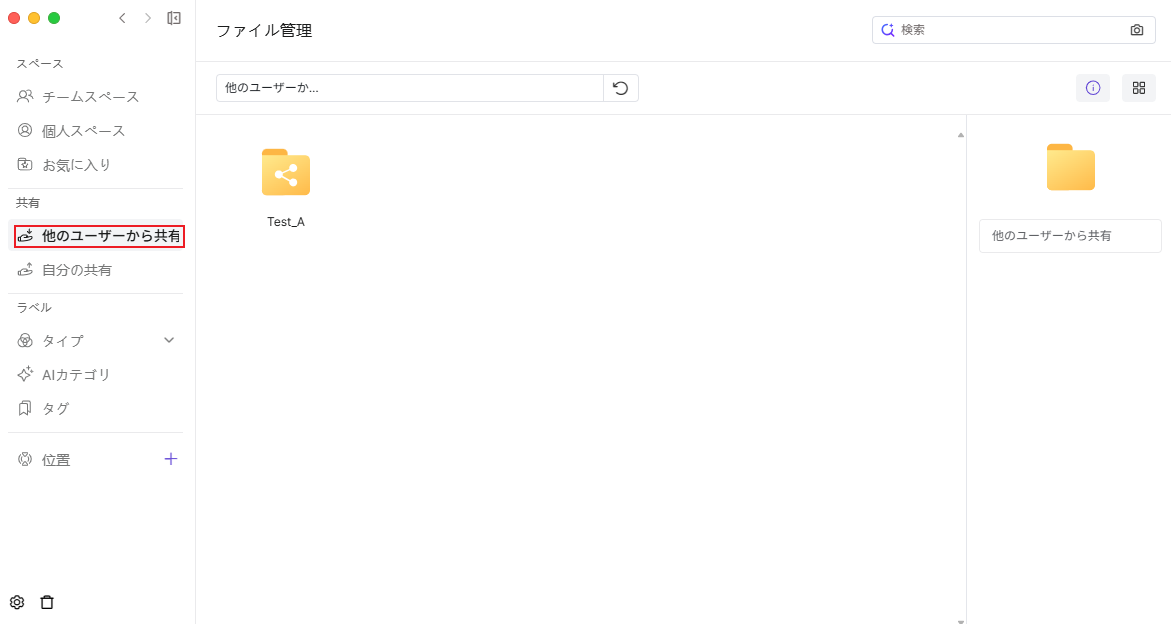Switch to grid view layout icon
The height and width of the screenshot is (624, 1171).
(x=1138, y=88)
